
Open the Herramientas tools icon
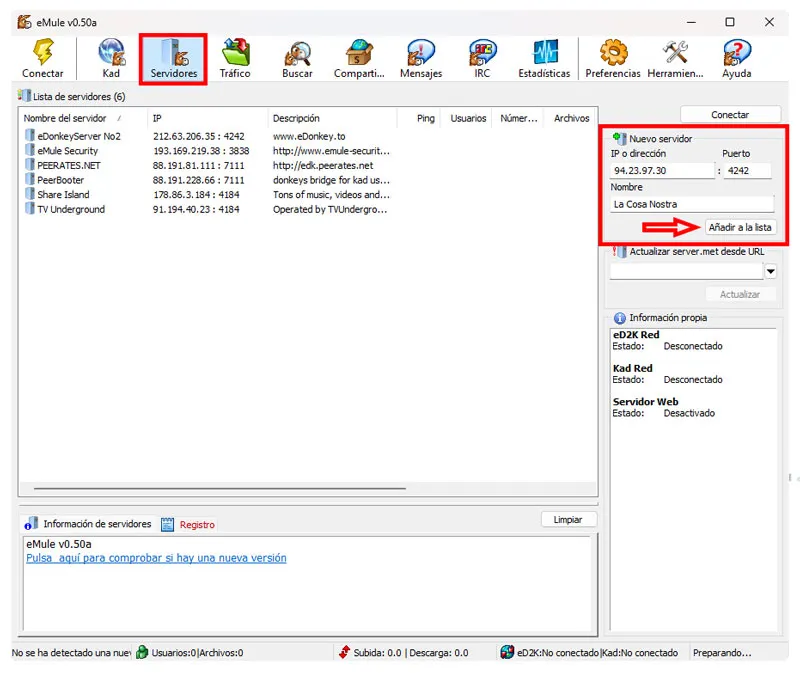(x=674, y=57)
